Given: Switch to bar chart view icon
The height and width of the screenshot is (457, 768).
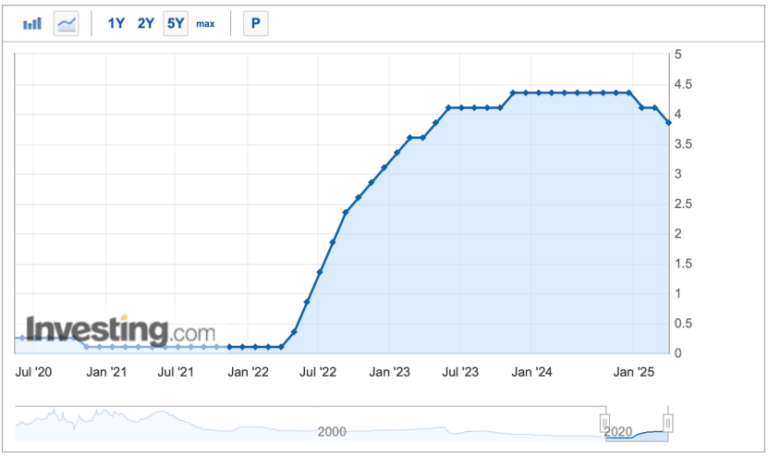Looking at the screenshot, I should click(x=32, y=23).
